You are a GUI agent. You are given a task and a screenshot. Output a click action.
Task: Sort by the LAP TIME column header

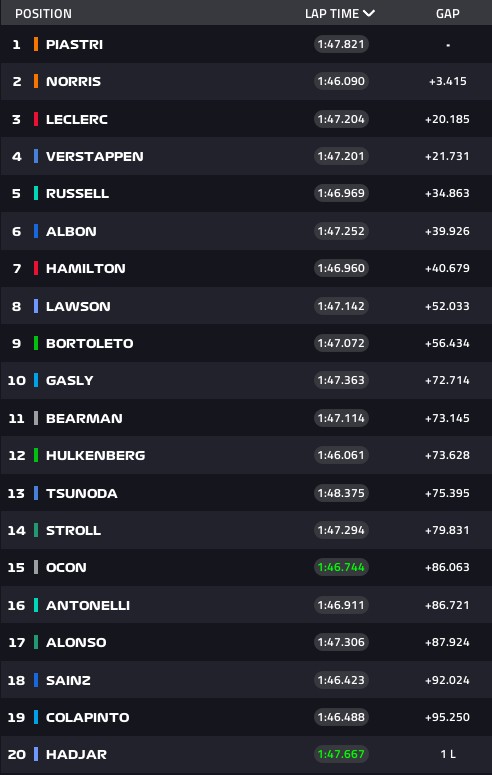(332, 13)
